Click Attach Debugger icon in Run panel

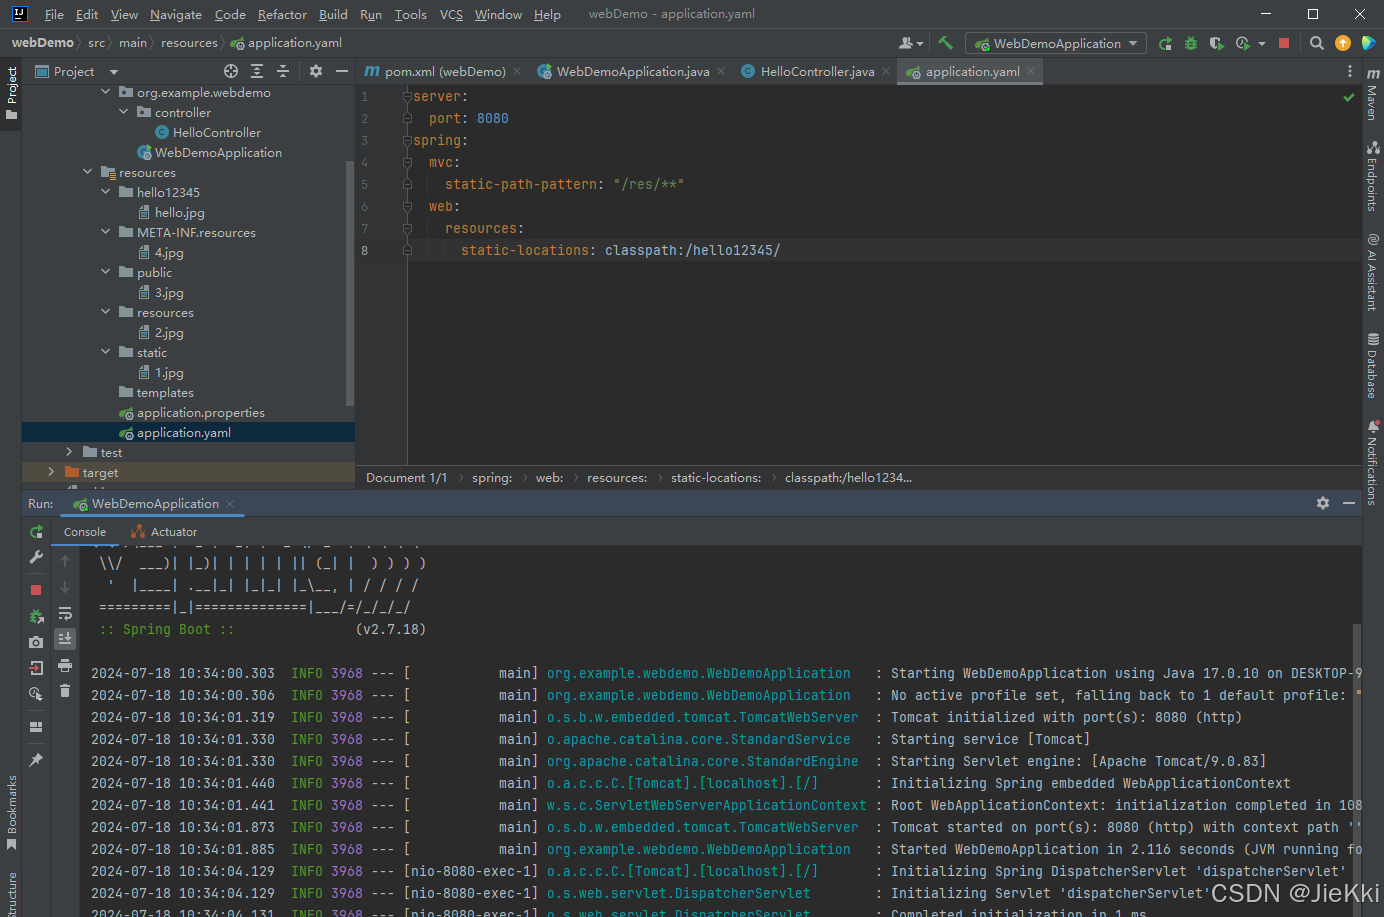click(x=36, y=616)
